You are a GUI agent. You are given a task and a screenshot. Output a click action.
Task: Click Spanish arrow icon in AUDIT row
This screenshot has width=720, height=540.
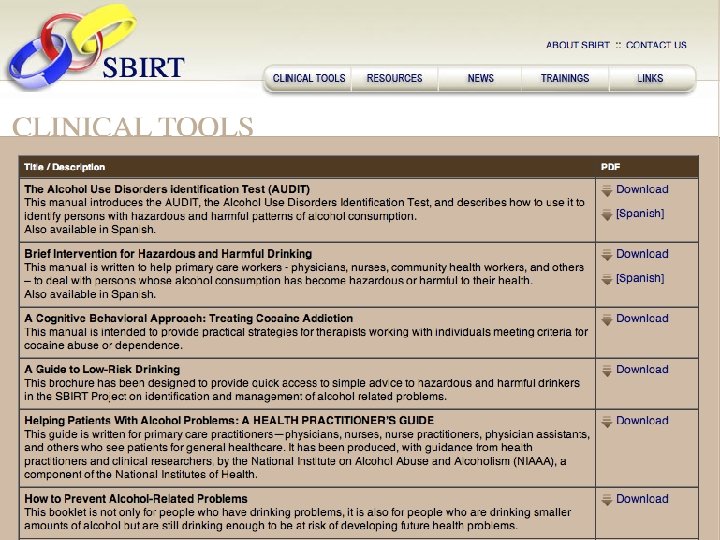(607, 214)
